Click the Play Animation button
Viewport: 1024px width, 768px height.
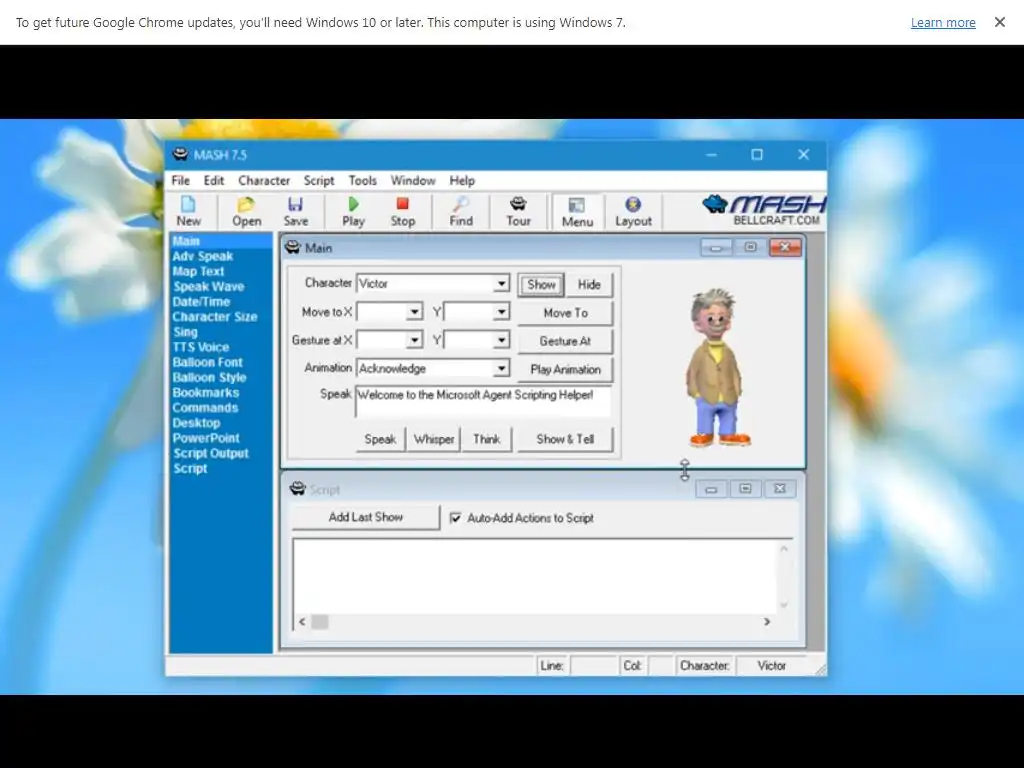(x=566, y=370)
